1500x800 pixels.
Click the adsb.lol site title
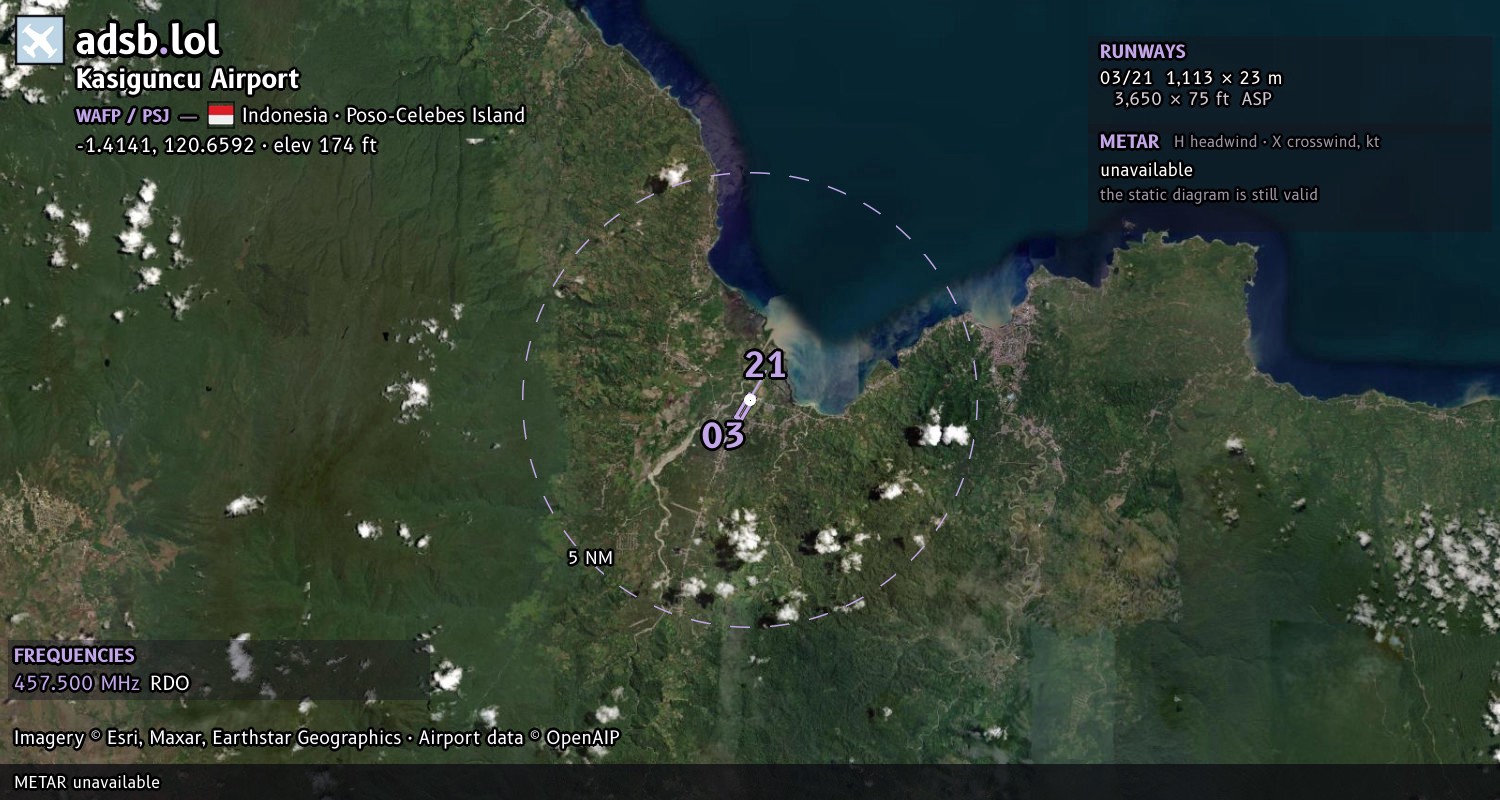coord(148,41)
